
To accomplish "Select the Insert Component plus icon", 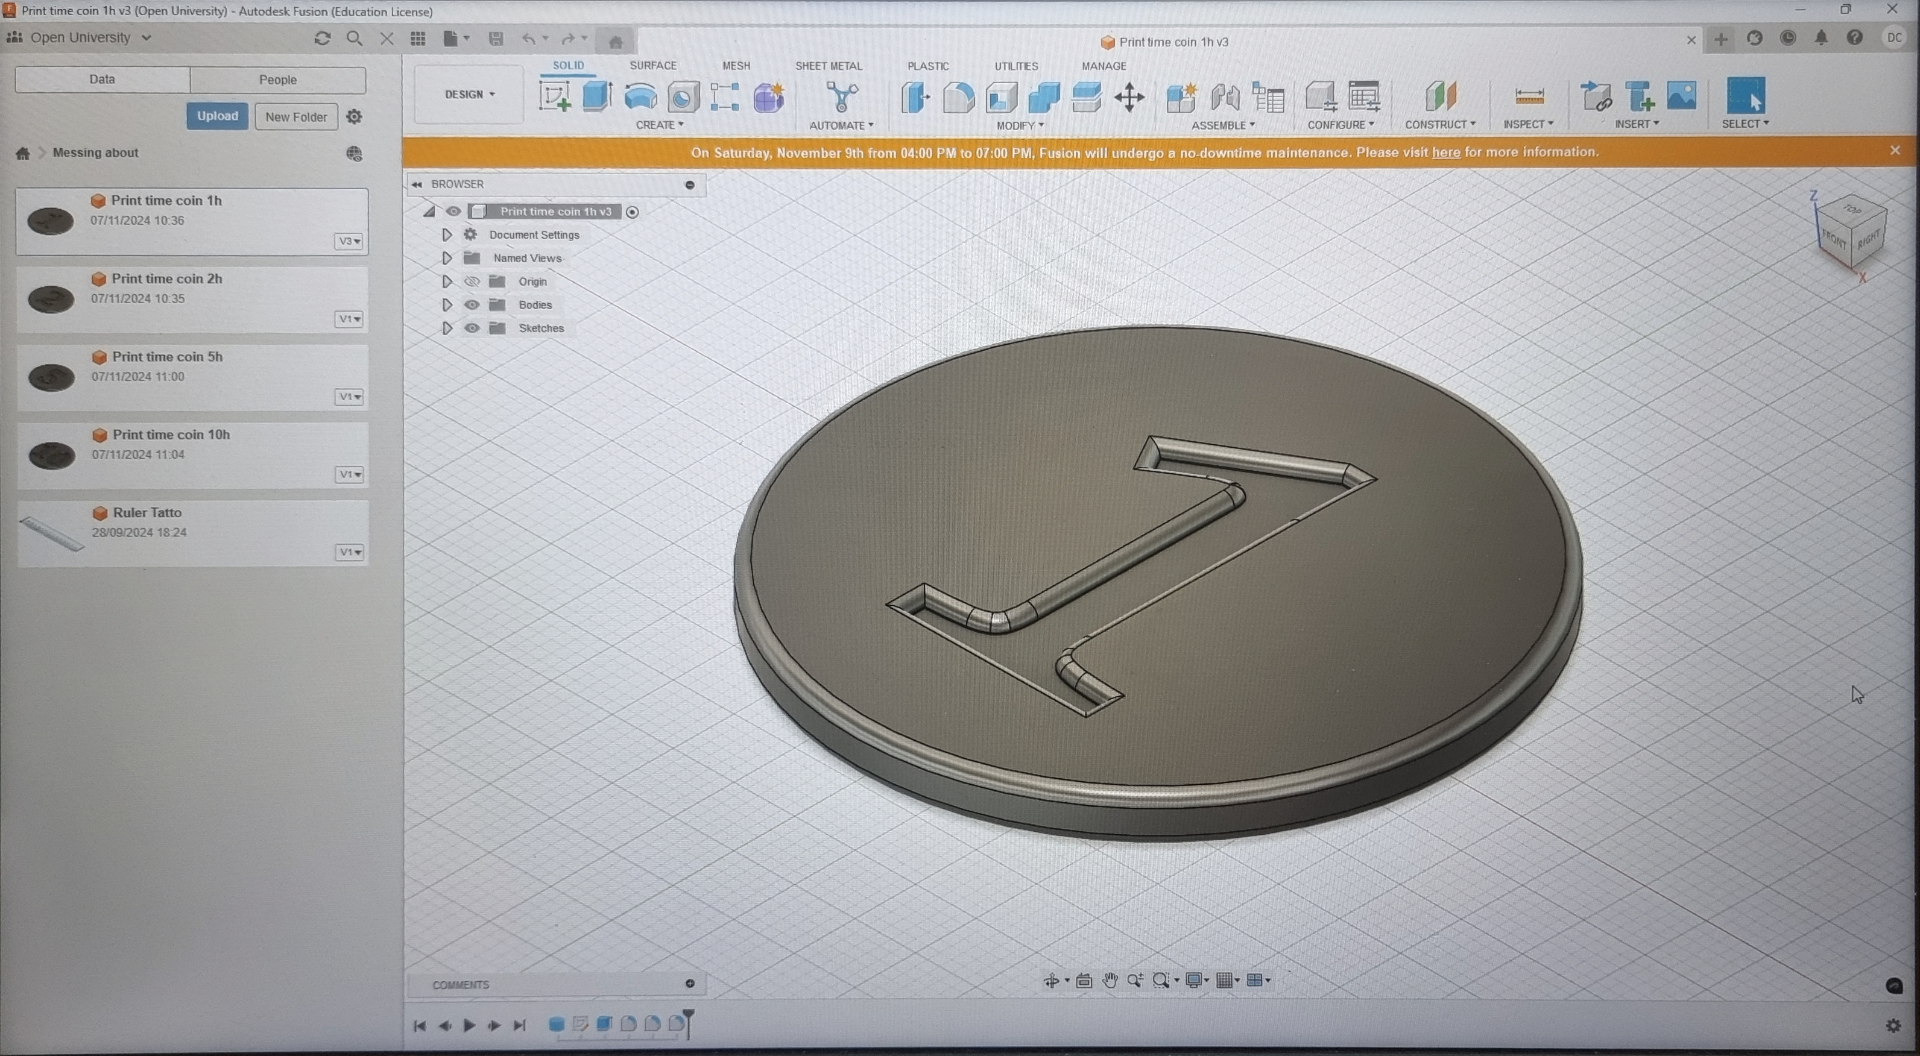I will [1639, 97].
